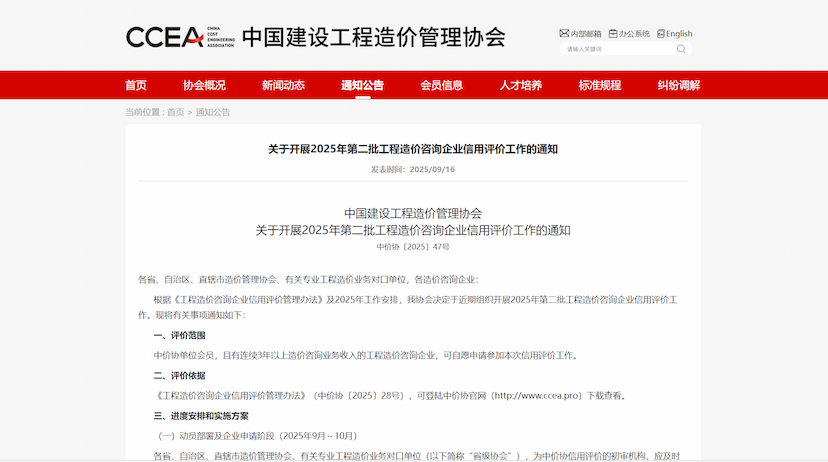The height and width of the screenshot is (462, 828).
Task: Open the 人才培养 menu item
Action: click(521, 85)
